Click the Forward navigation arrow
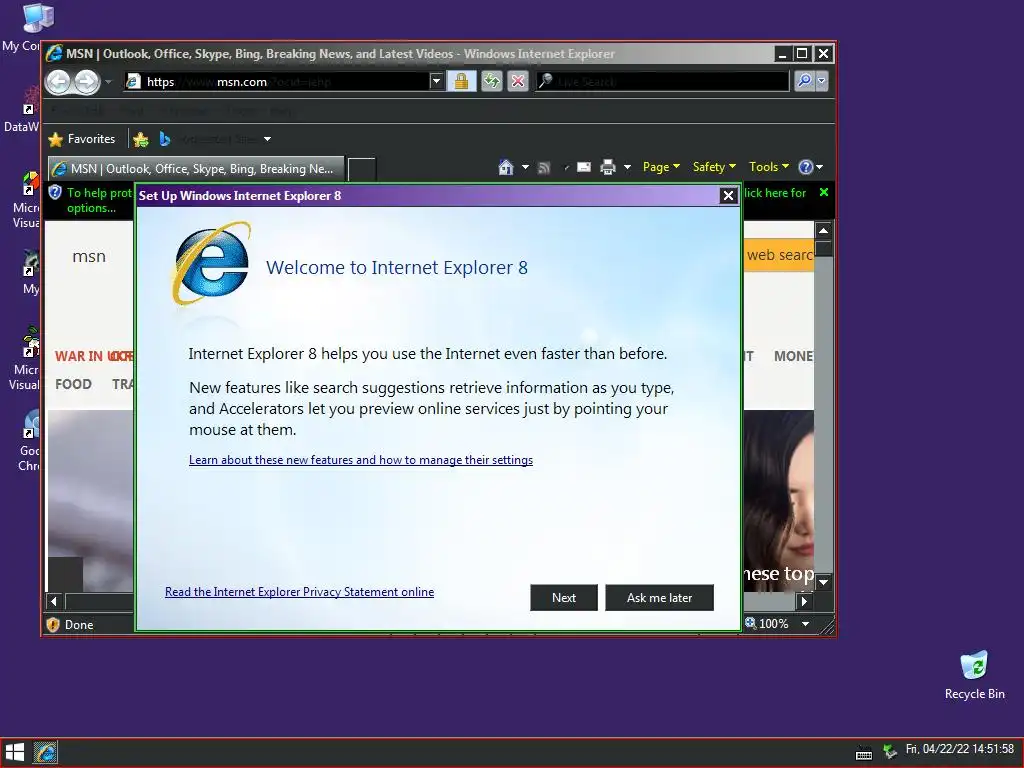 click(87, 82)
